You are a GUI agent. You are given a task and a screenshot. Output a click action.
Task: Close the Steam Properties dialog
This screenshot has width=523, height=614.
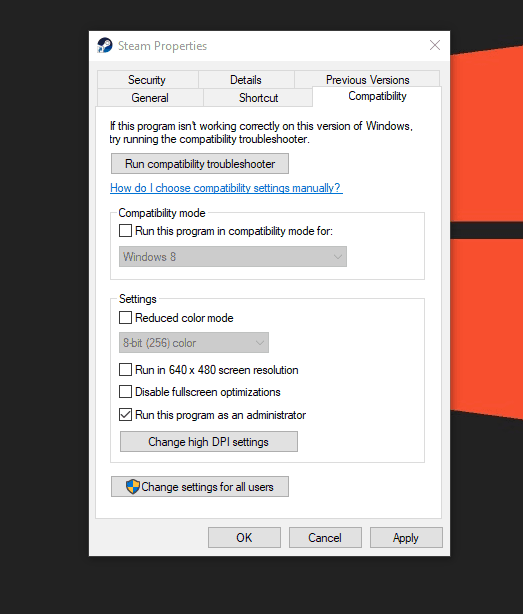click(435, 45)
